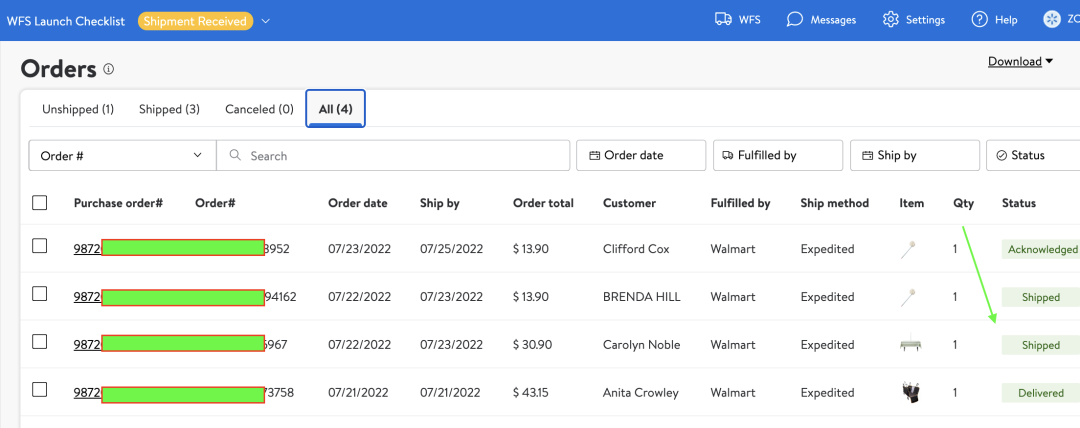This screenshot has height=428, width=1080.
Task: Click Clifford Cox order item thumbnail
Action: 908,250
